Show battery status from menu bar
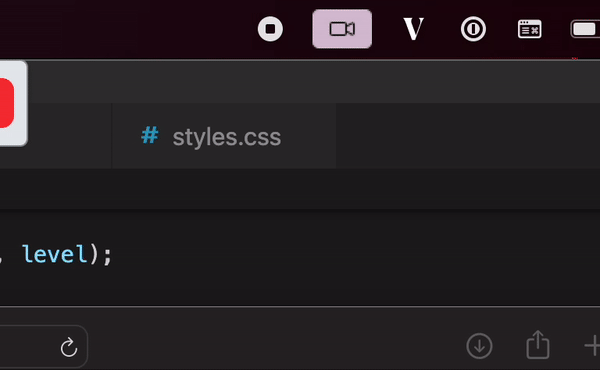Image resolution: width=600 pixels, height=370 pixels. [585, 29]
